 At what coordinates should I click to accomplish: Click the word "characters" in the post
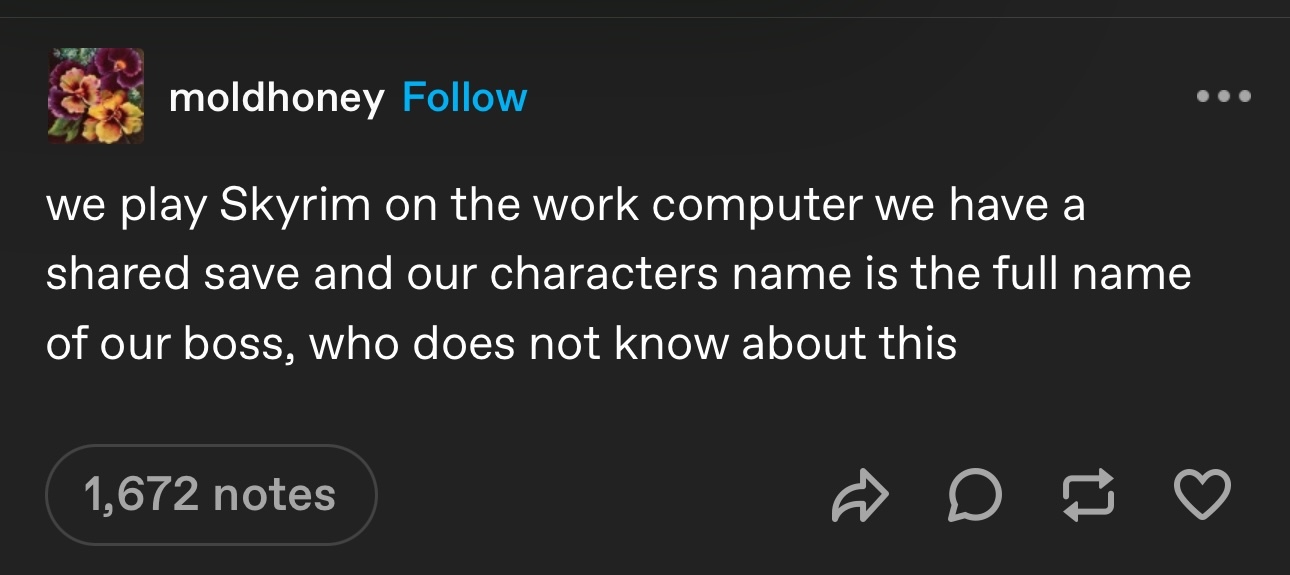(x=604, y=274)
